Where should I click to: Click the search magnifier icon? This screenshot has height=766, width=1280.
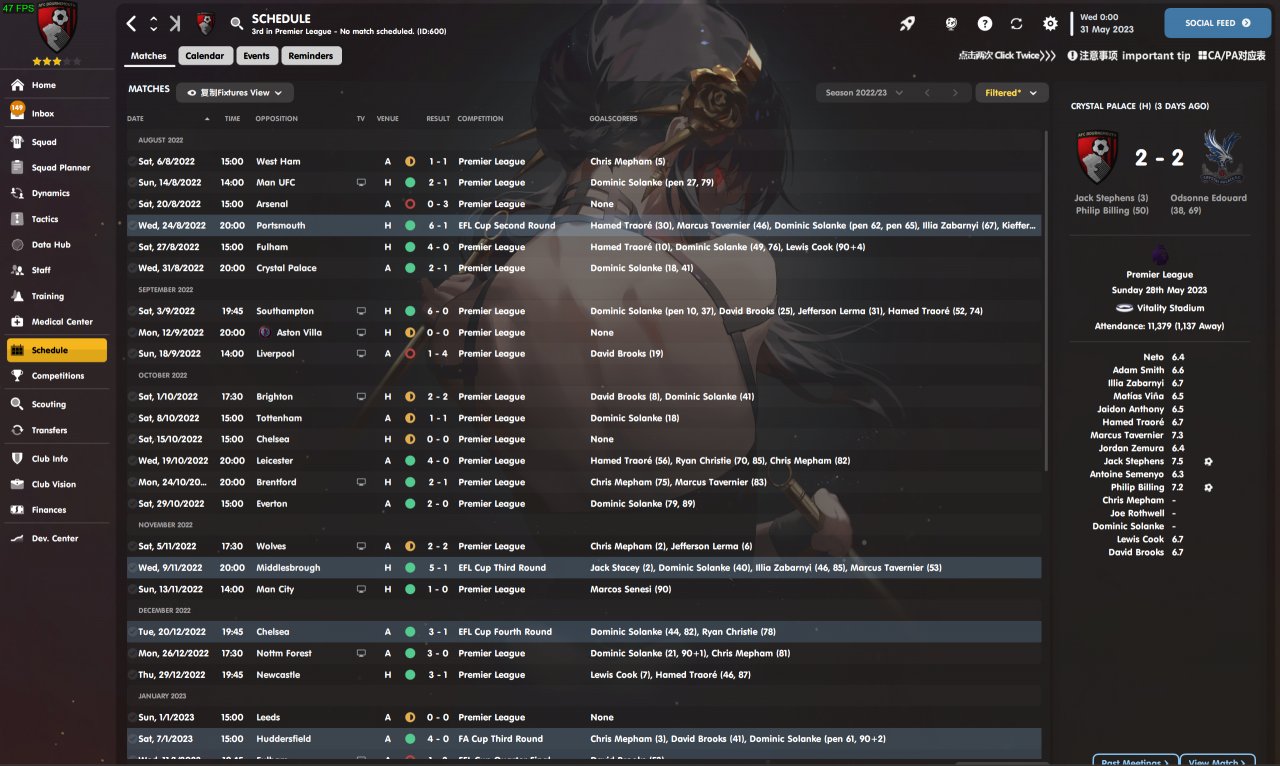[237, 23]
